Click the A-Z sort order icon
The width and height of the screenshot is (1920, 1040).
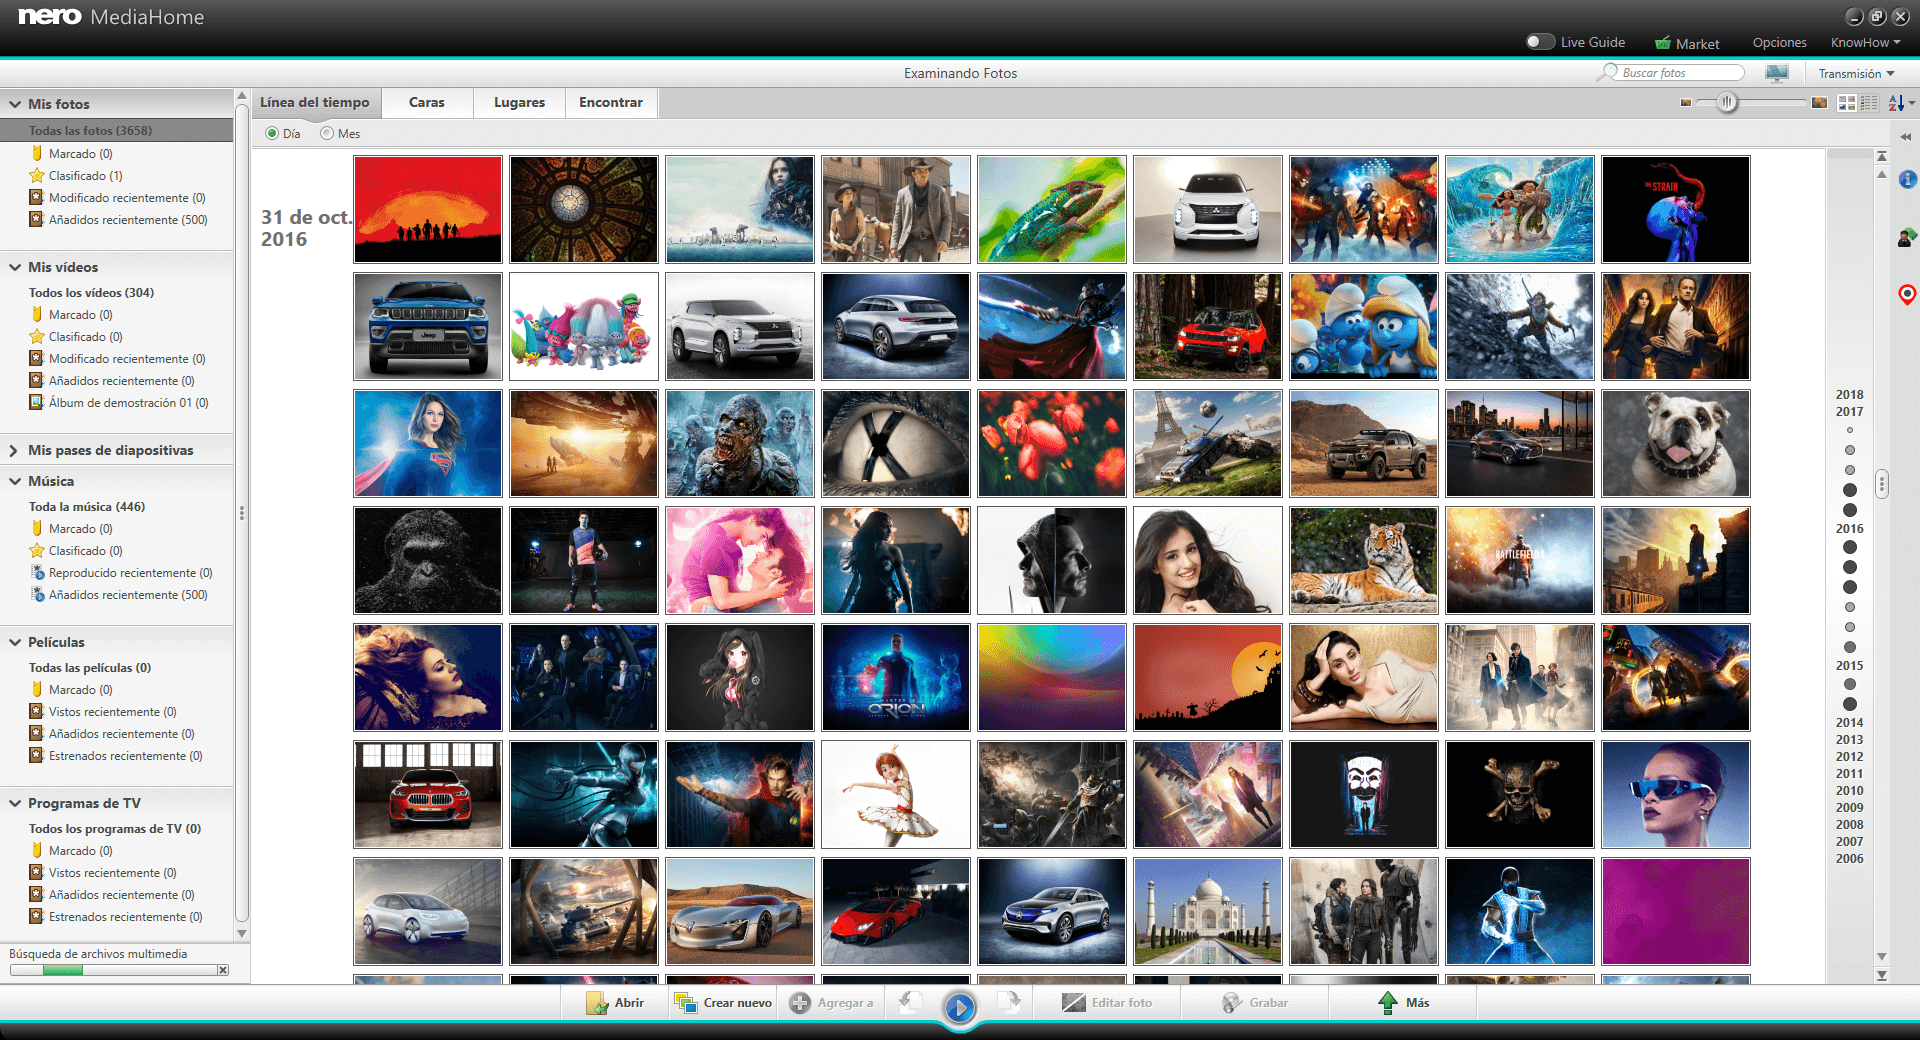click(x=1896, y=103)
